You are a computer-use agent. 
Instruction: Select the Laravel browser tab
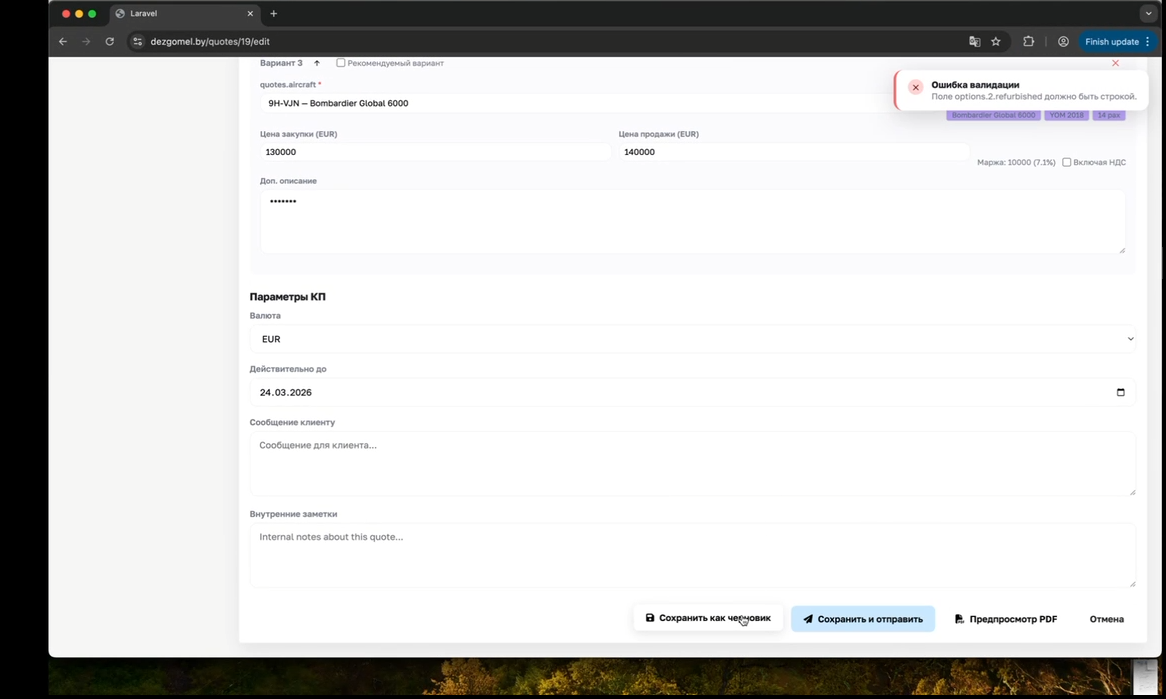(x=184, y=13)
